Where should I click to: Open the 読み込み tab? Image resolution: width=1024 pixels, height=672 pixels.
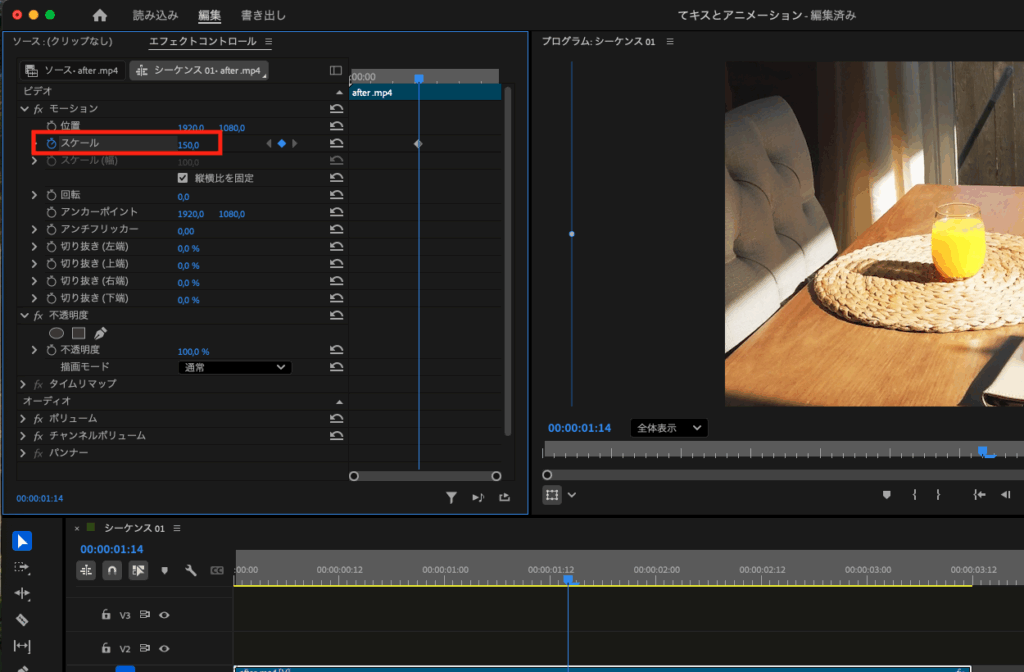(x=155, y=16)
